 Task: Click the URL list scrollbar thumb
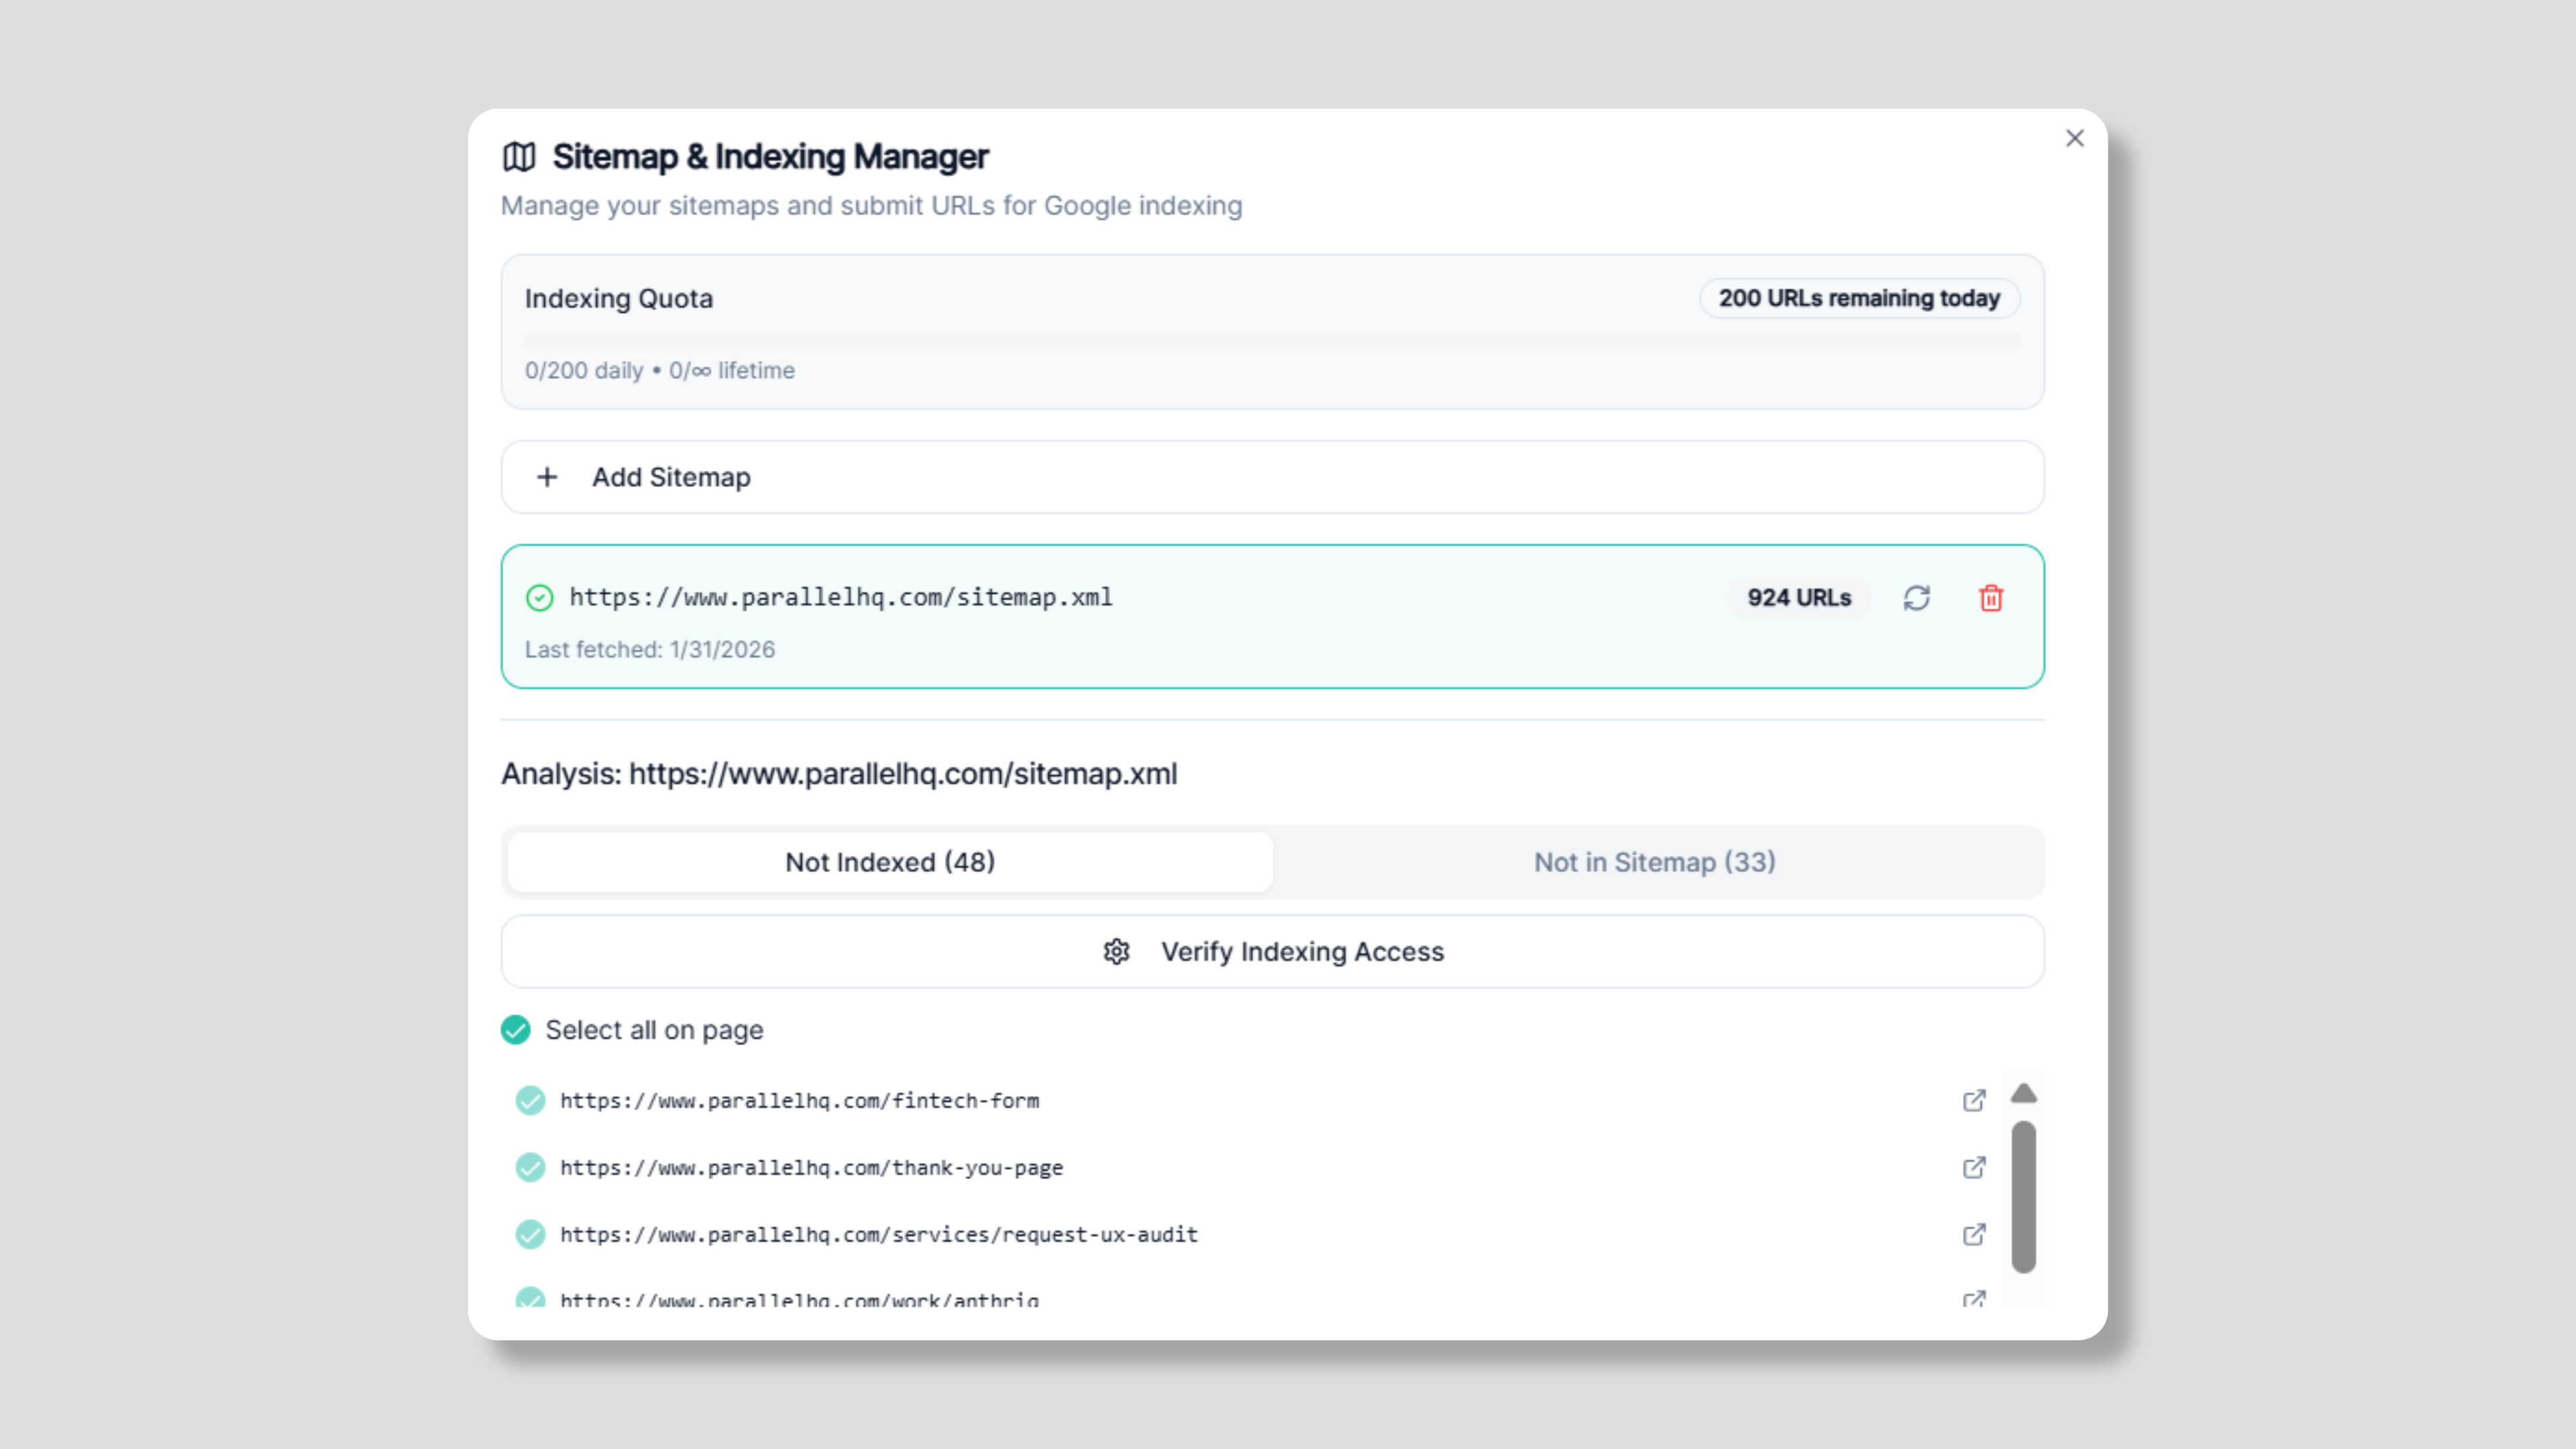2023,1197
